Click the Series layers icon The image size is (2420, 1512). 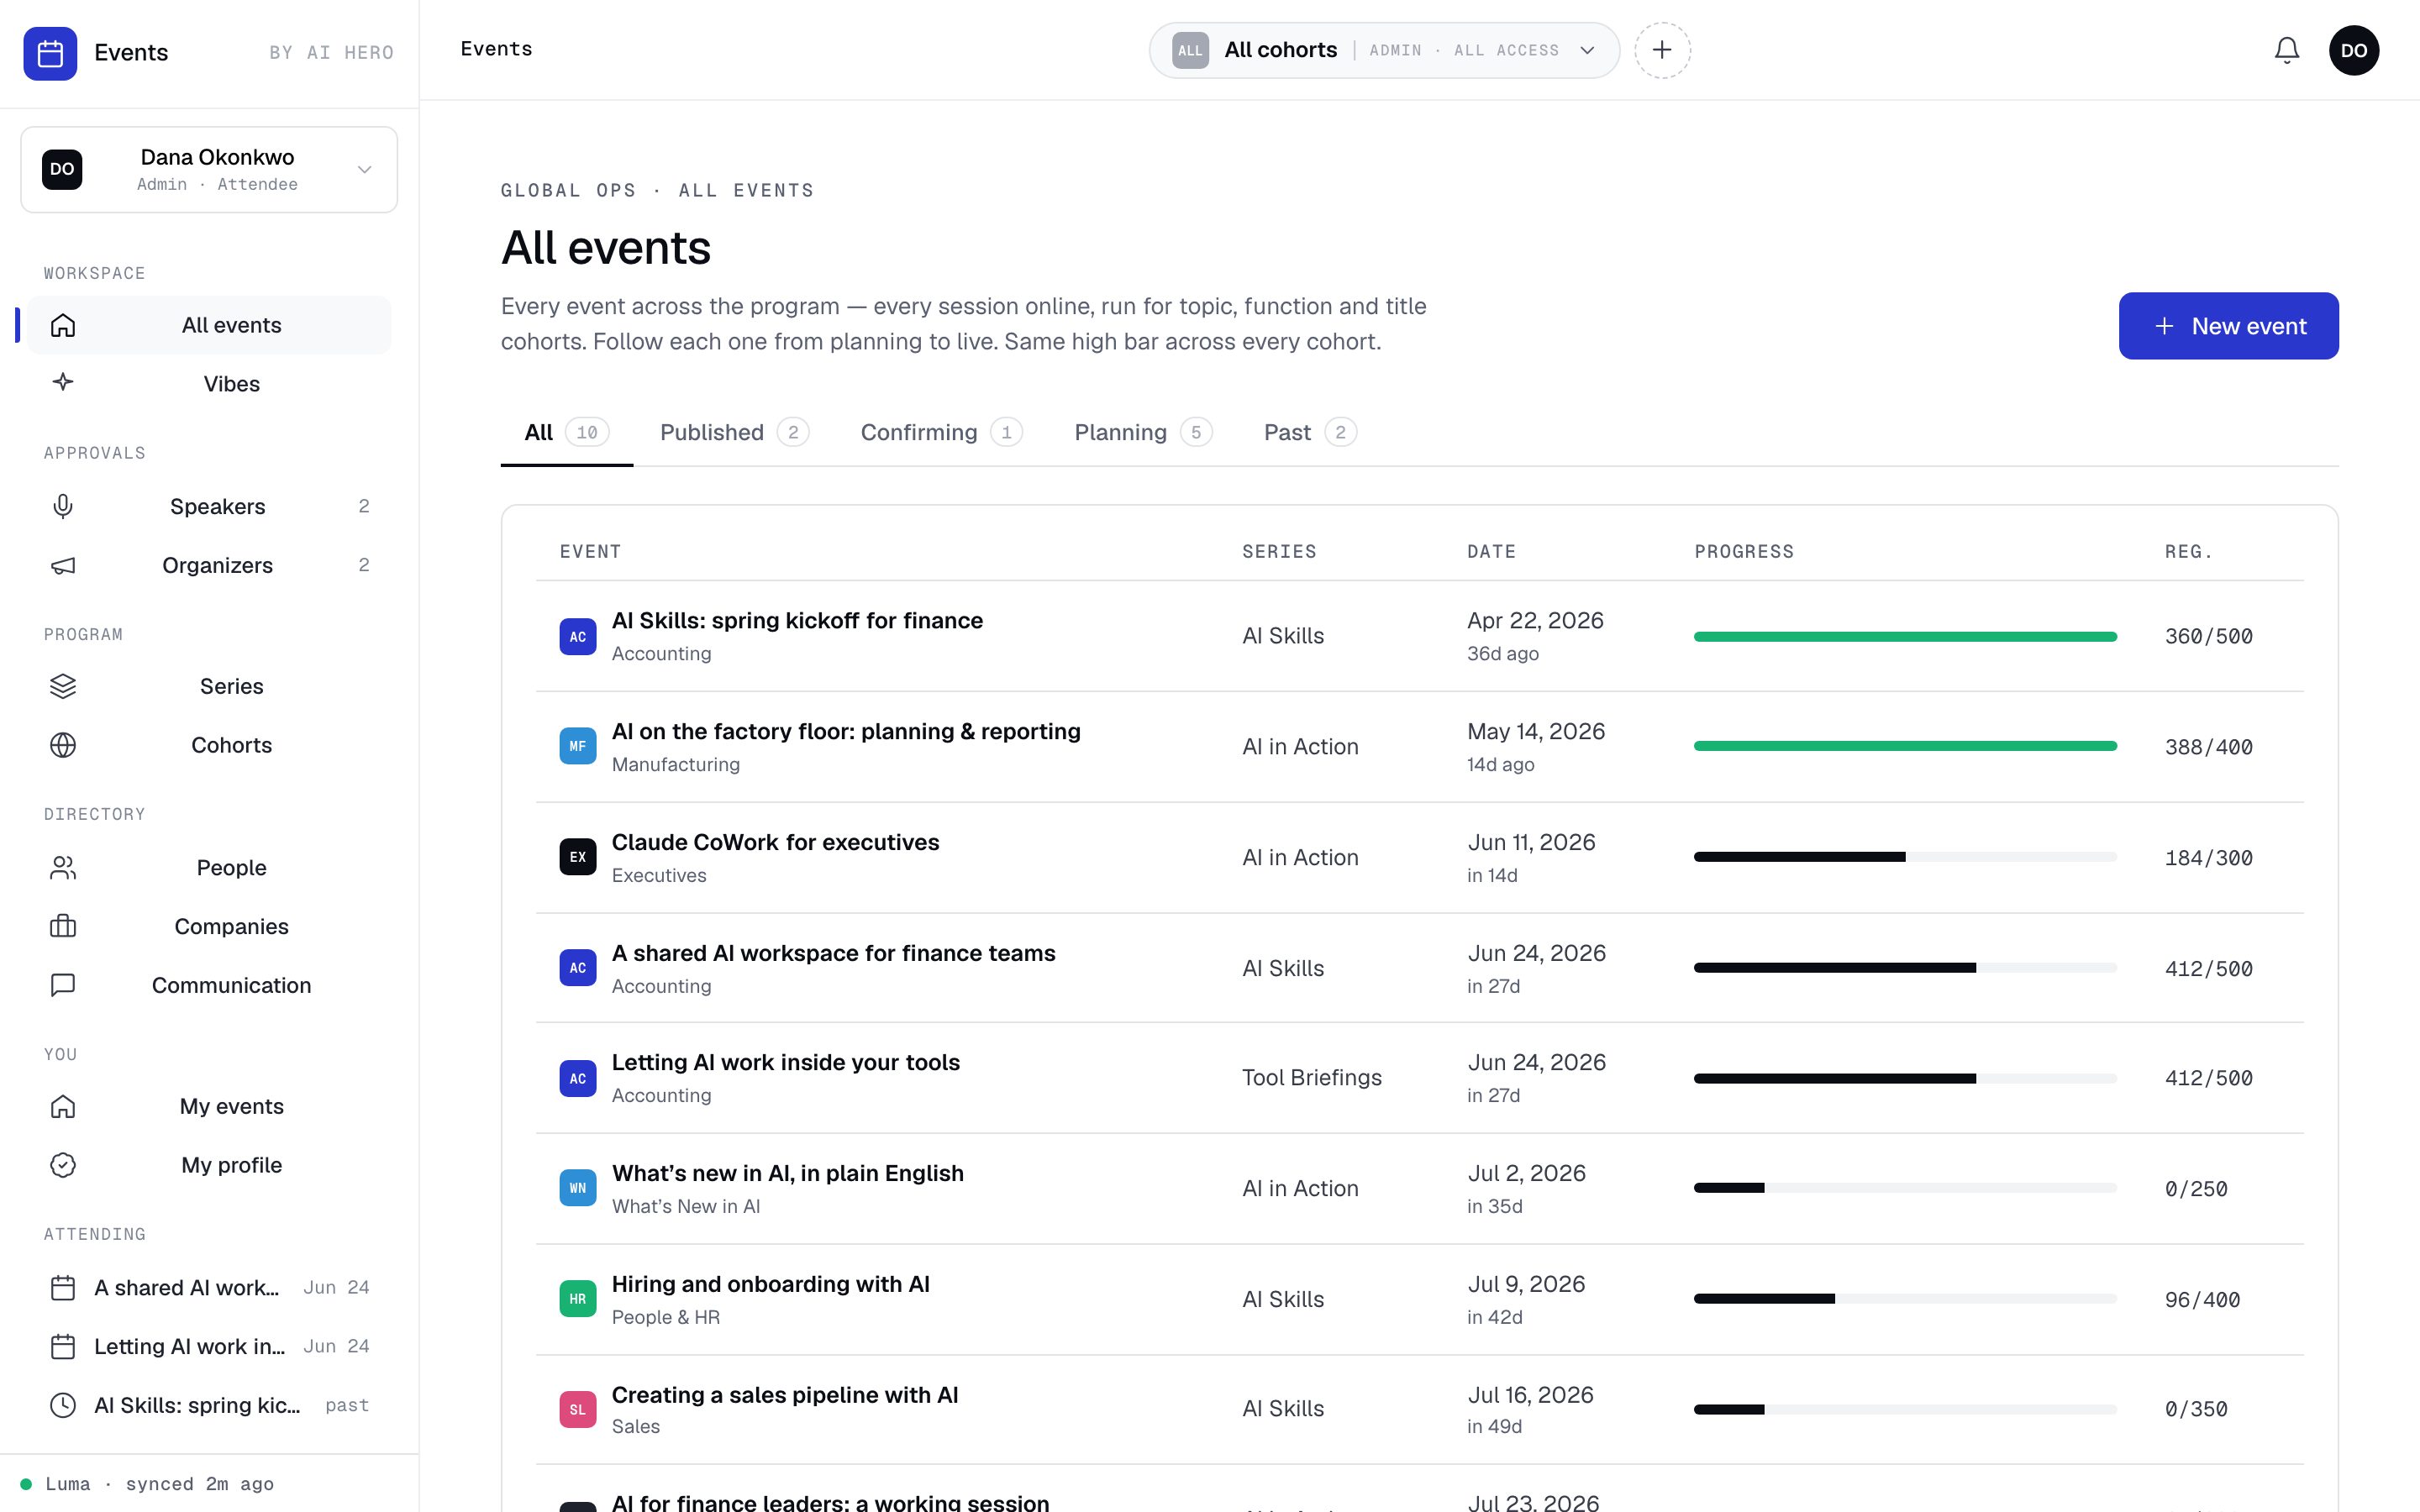[63, 686]
